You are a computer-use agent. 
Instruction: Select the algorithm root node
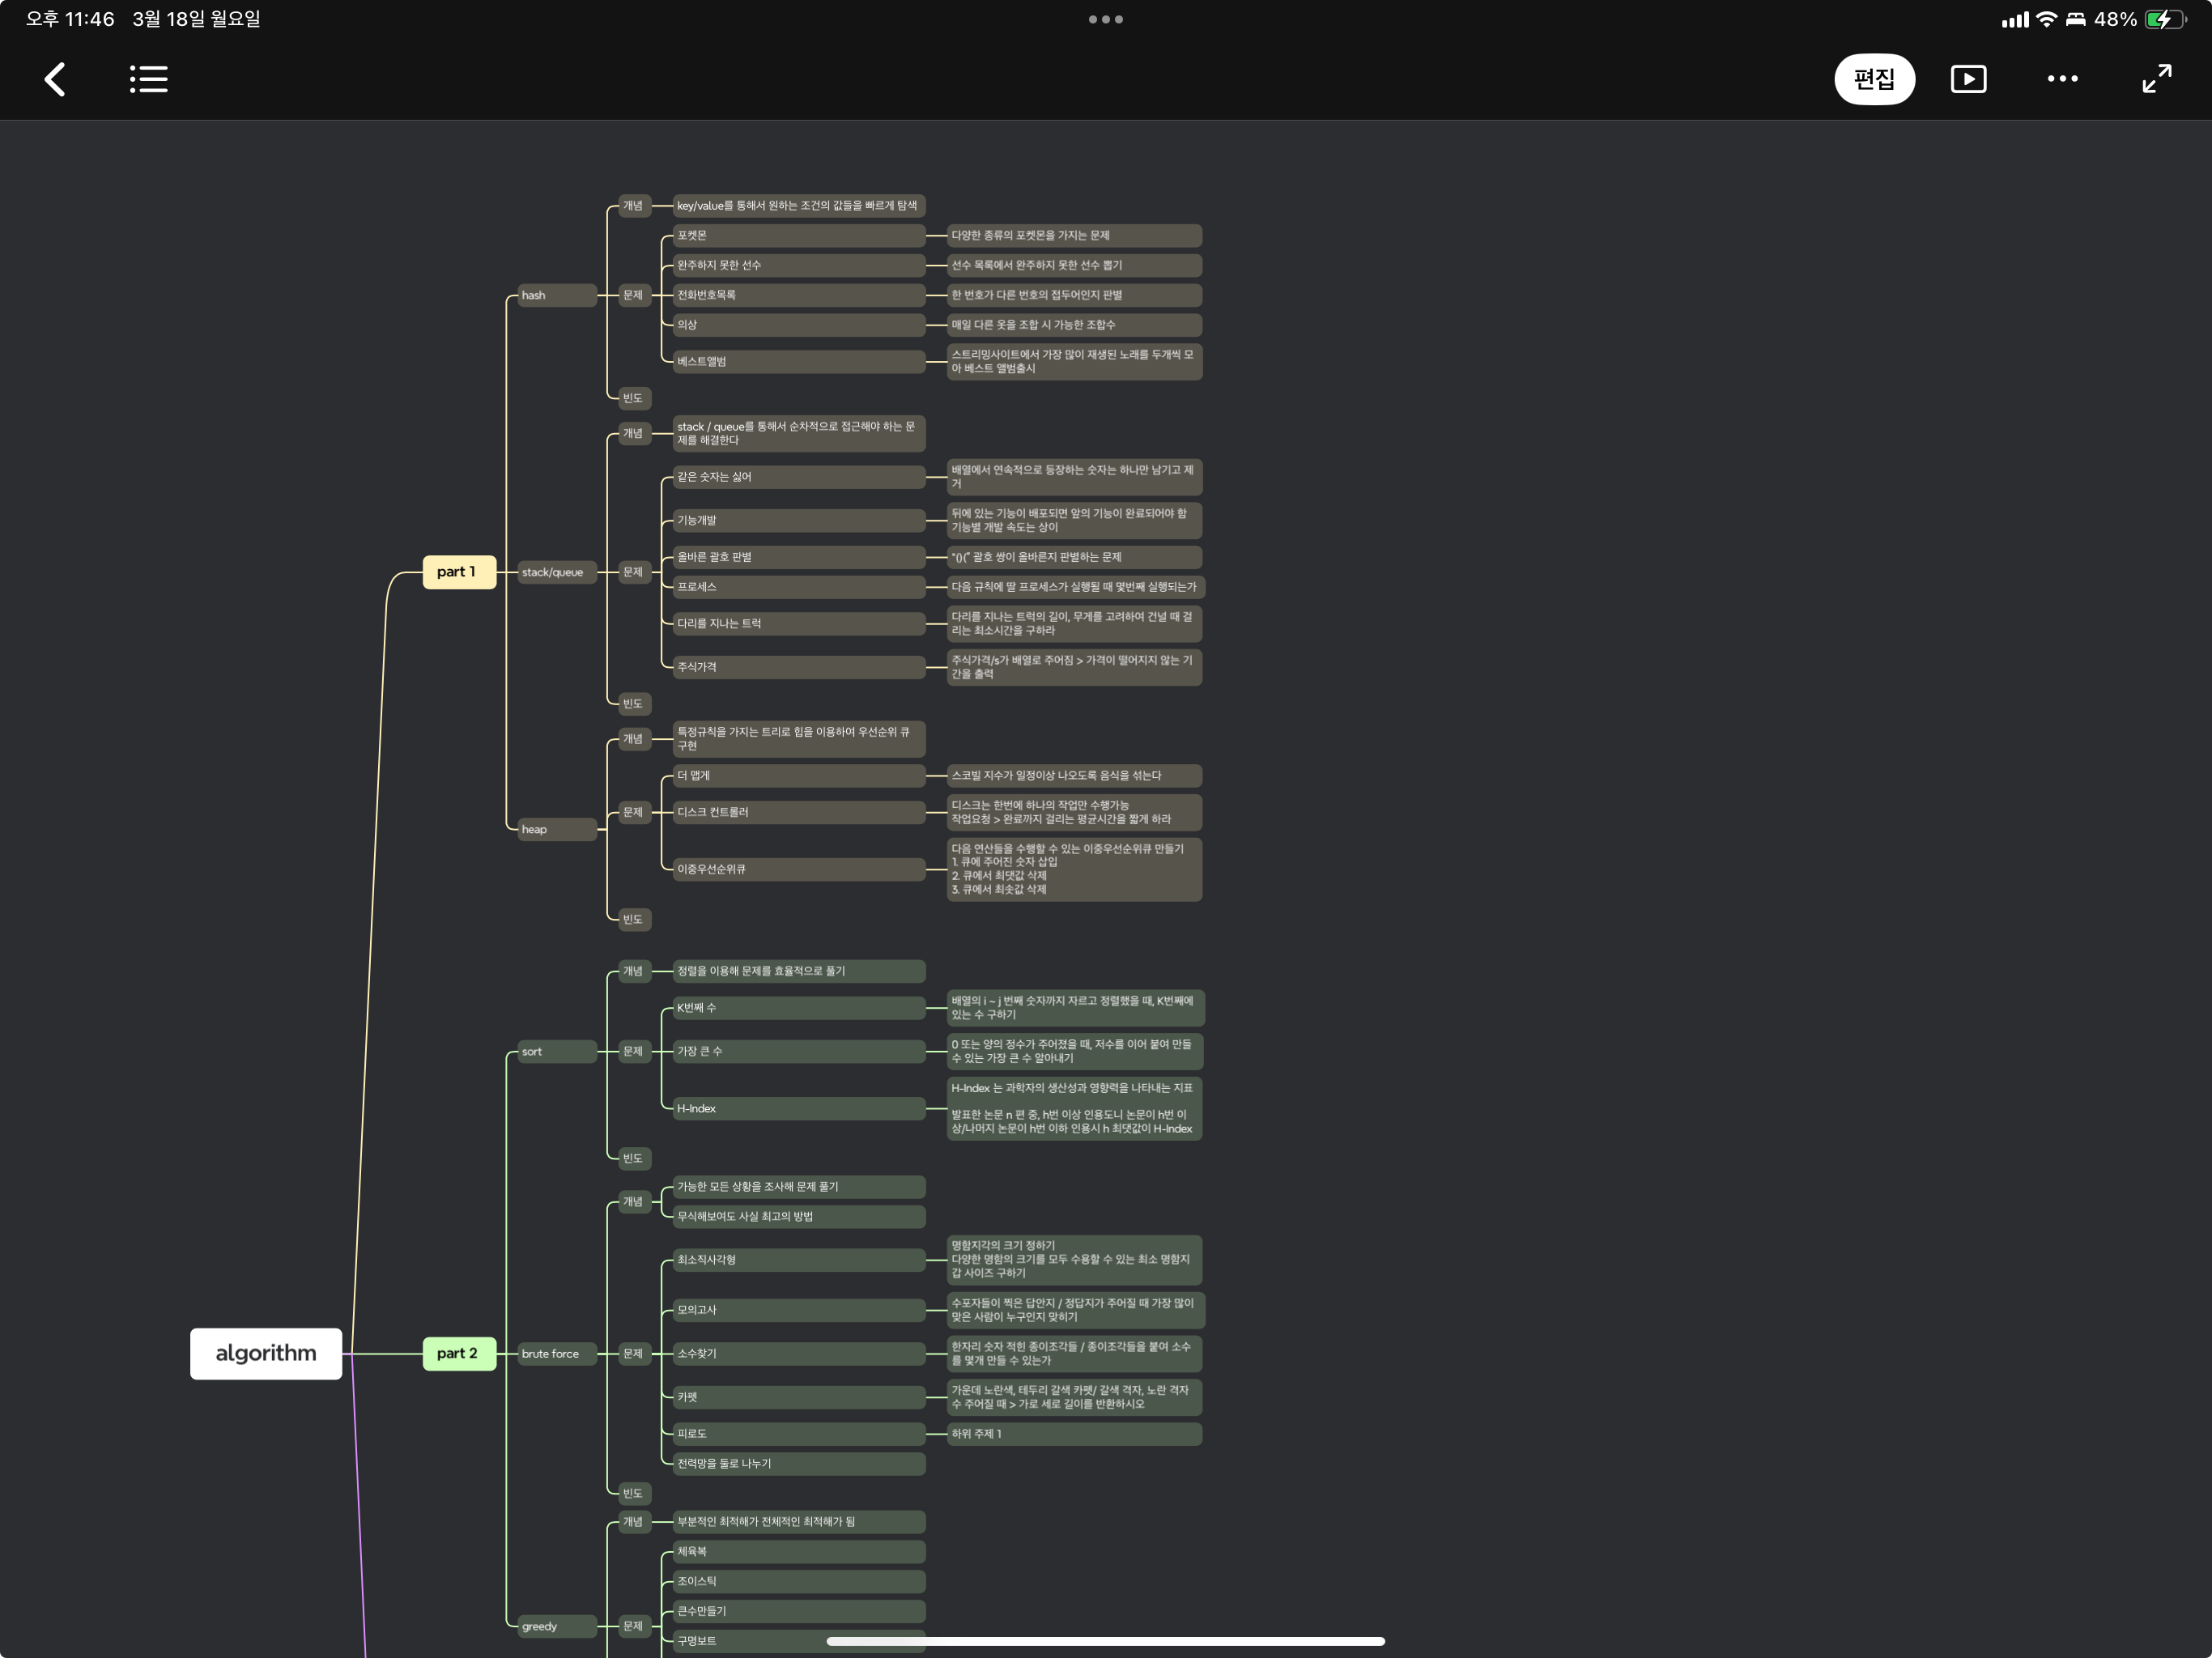click(266, 1353)
